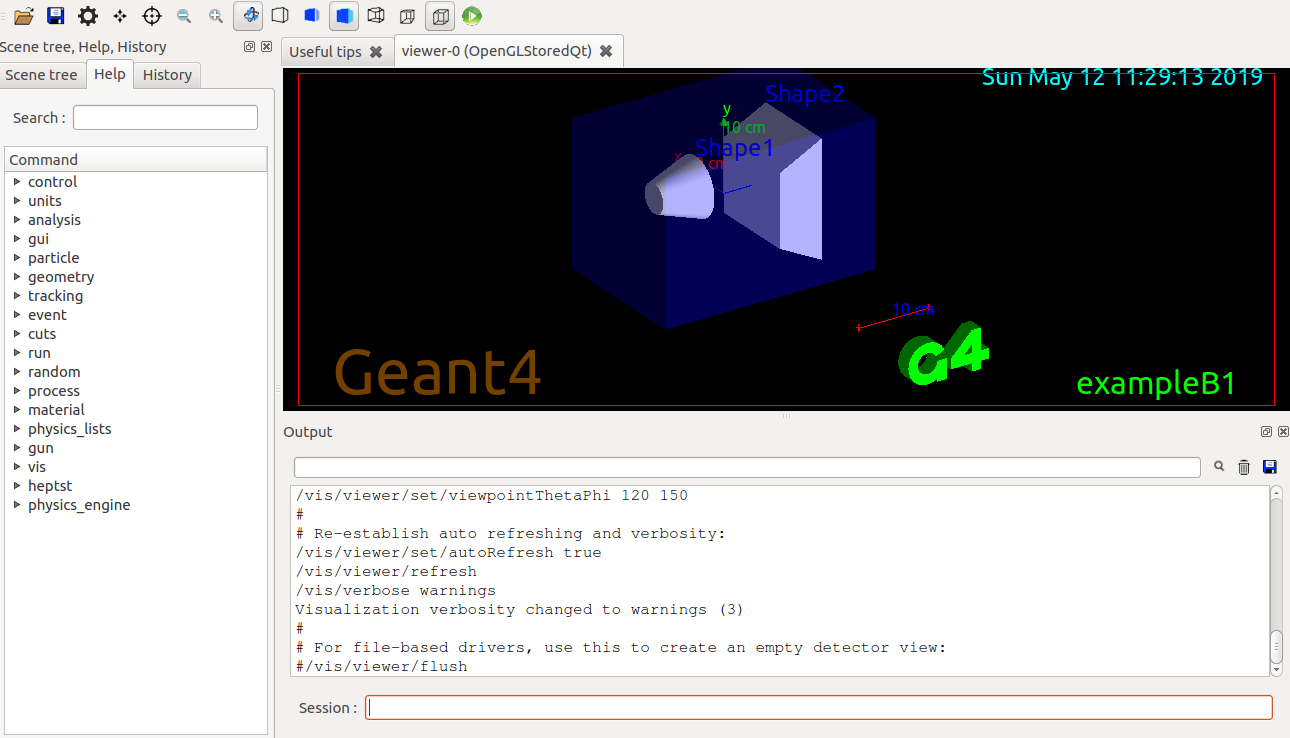Expand the vis command tree
The image size is (1290, 738).
tap(36, 466)
